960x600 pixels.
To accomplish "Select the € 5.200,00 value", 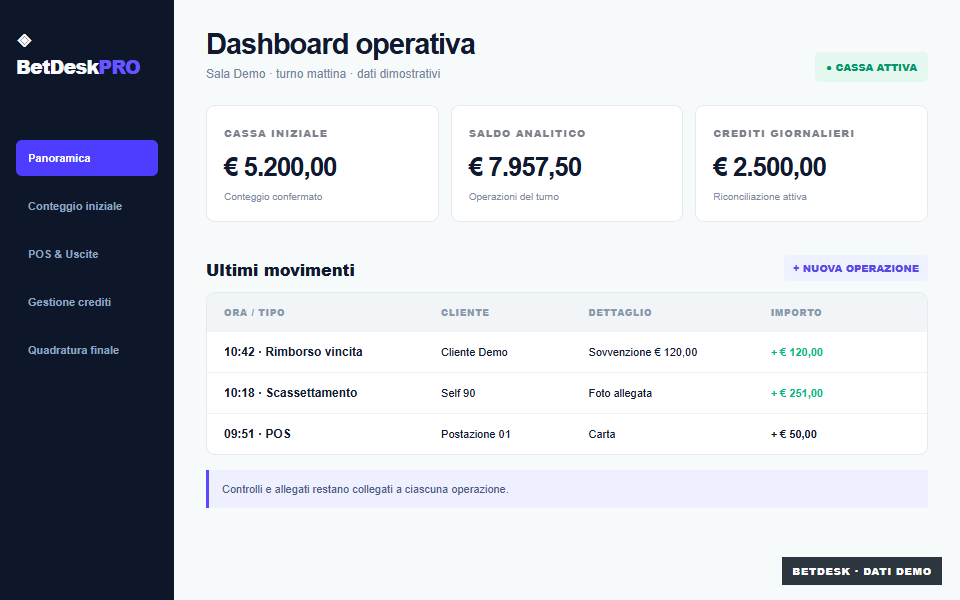I will tap(280, 167).
